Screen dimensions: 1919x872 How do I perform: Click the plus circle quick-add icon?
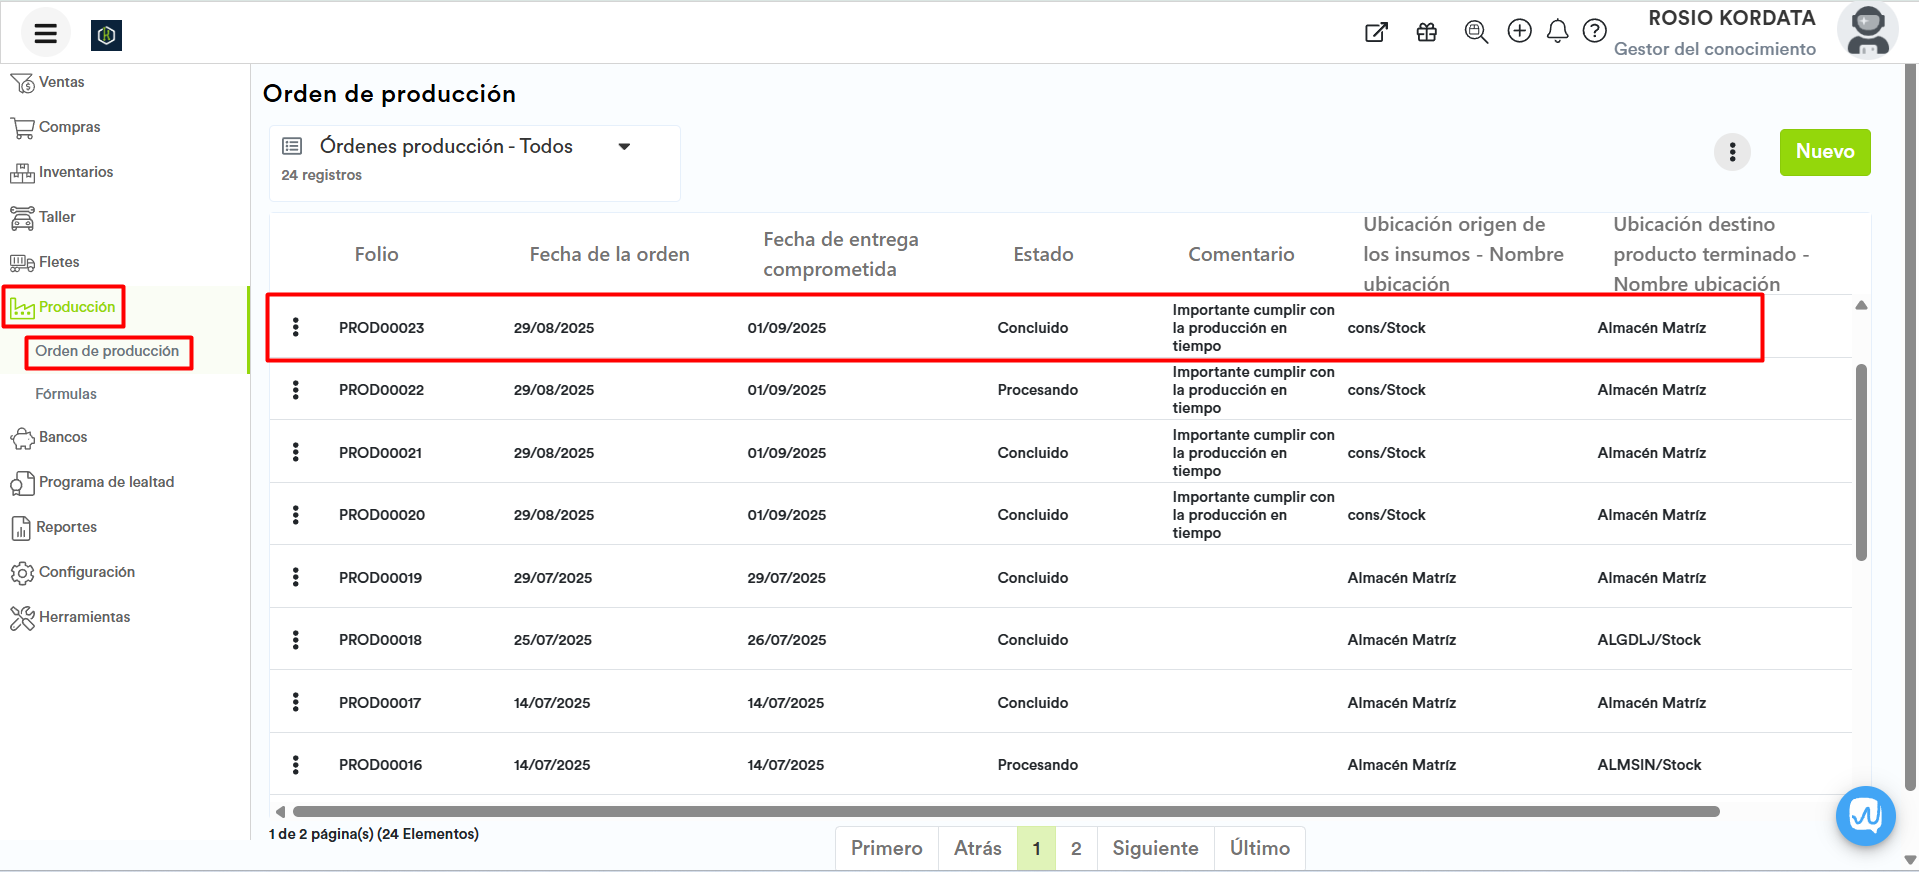pos(1519,32)
